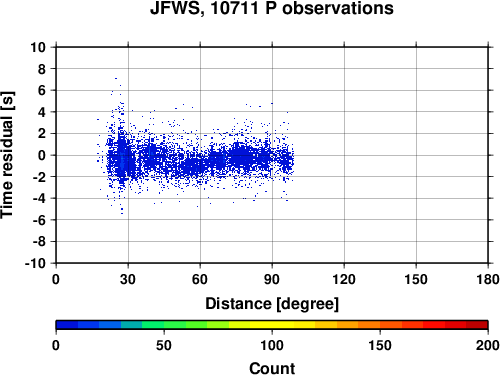Image resolution: width=500 pixels, height=375 pixels.
Task: Click the 'Distance [degree]' axis label
Action: click(272, 304)
